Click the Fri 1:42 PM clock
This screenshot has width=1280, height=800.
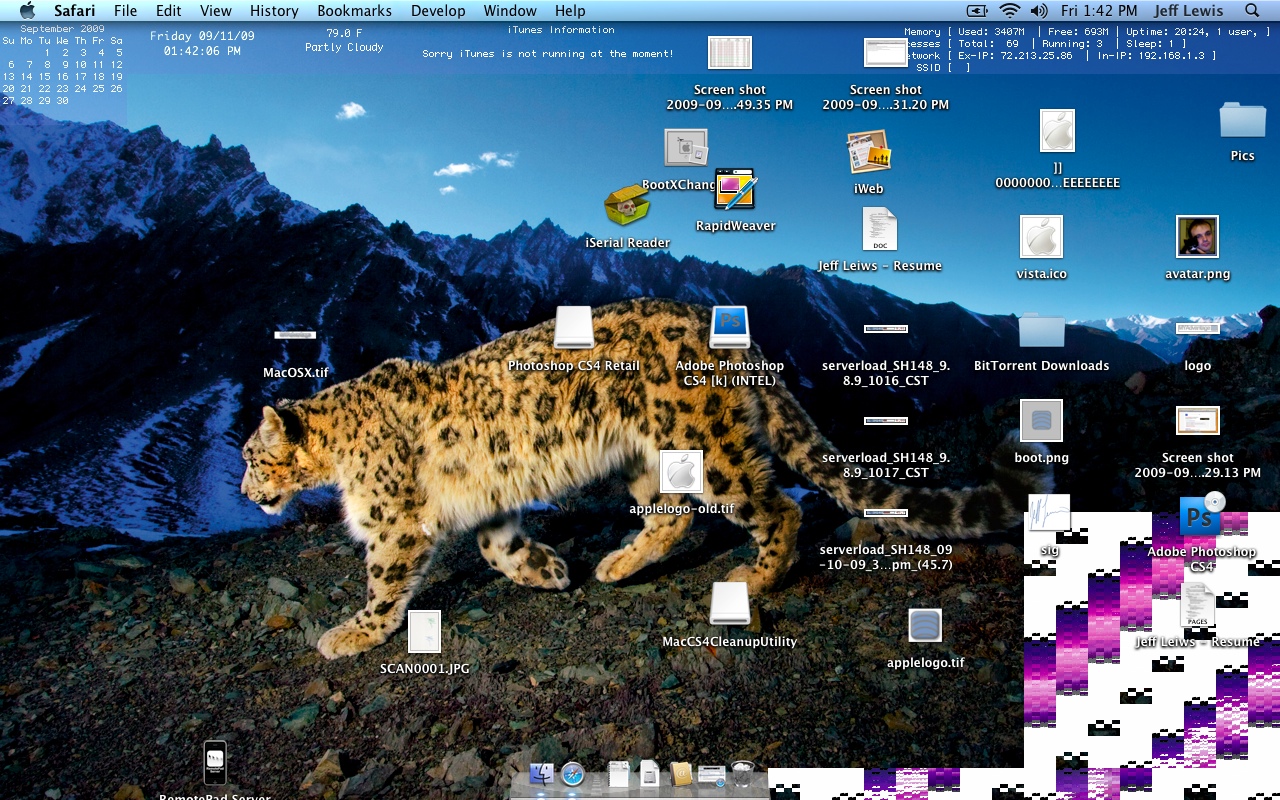pyautogui.click(x=1099, y=11)
